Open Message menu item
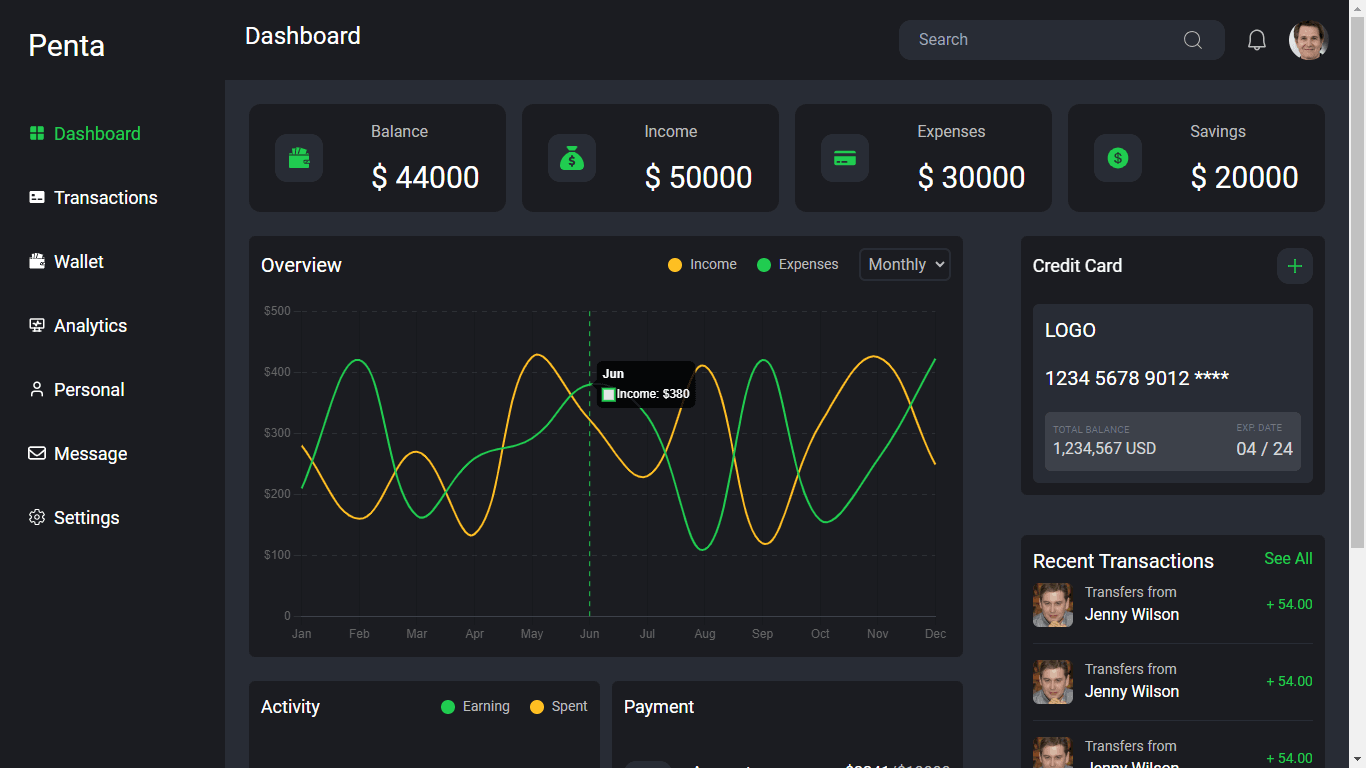 [91, 453]
